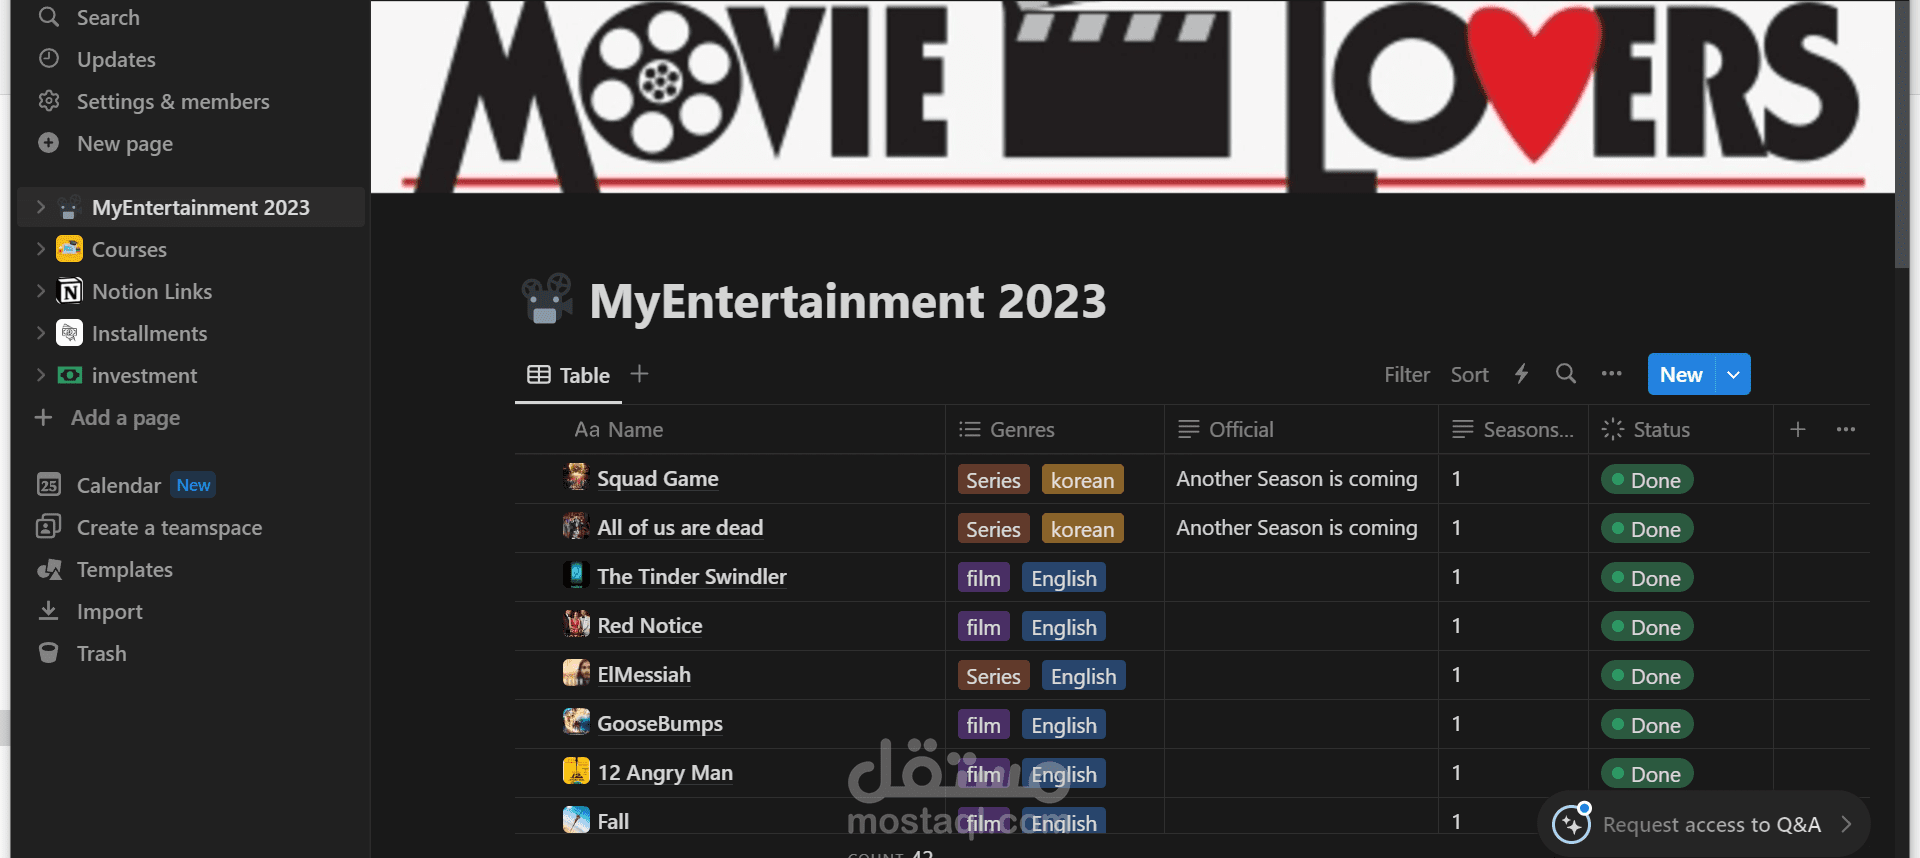Screen dimensions: 1920x858
Task: Click the page vertical scrollbar
Action: (1902, 133)
